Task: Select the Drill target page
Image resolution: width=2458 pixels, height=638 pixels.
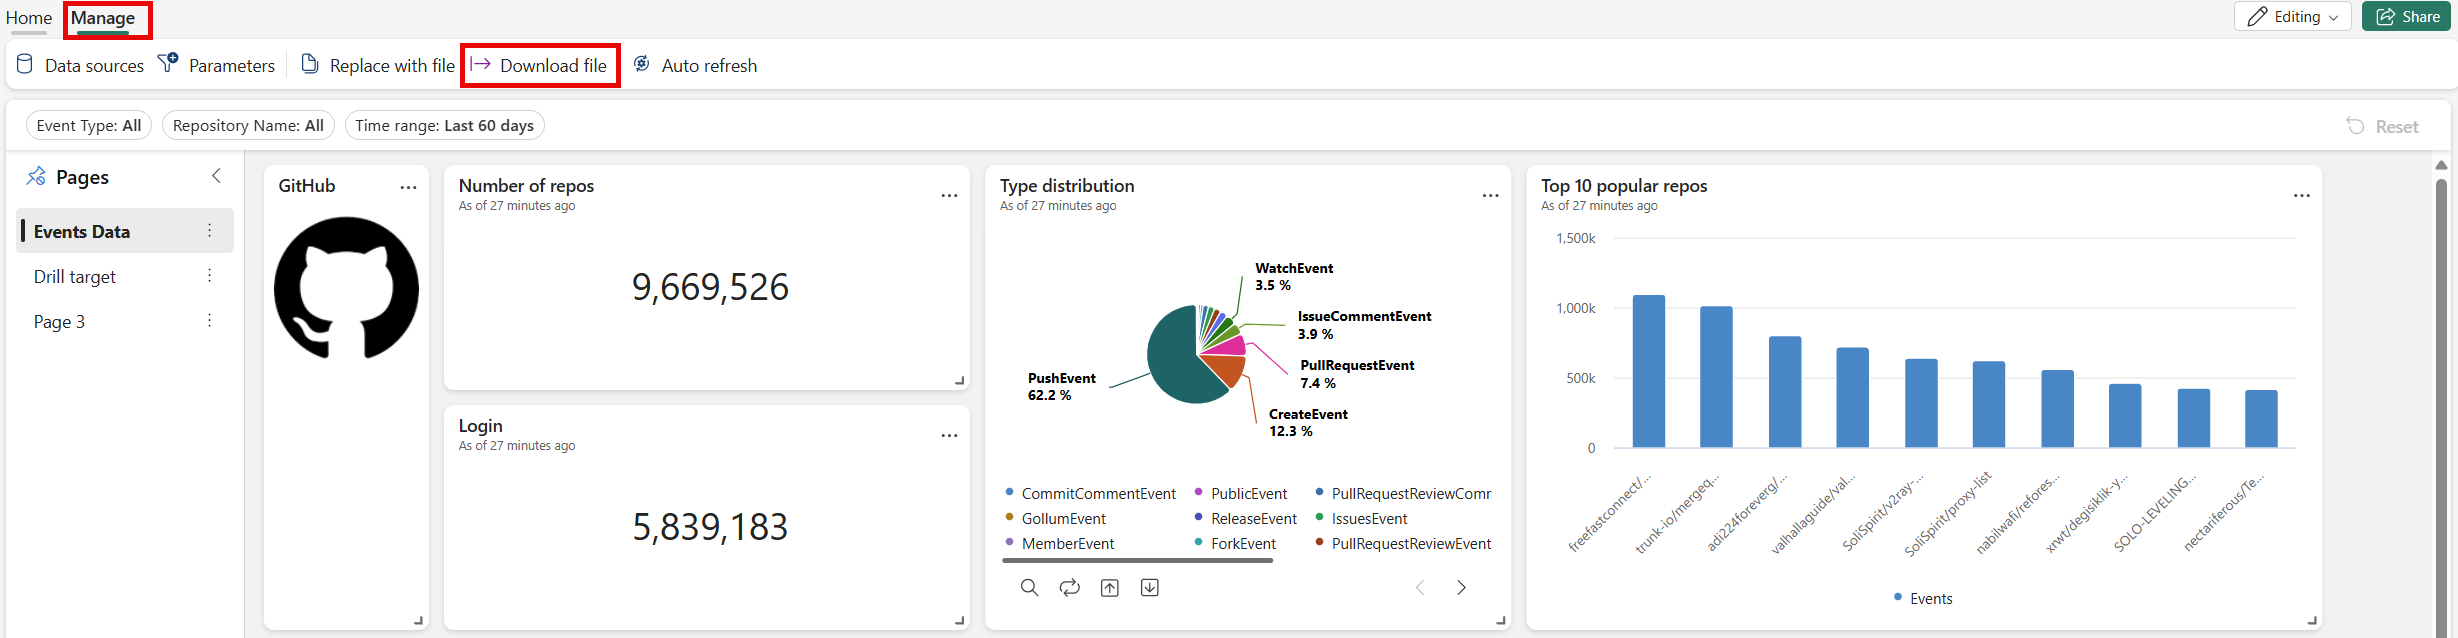Action: click(75, 277)
